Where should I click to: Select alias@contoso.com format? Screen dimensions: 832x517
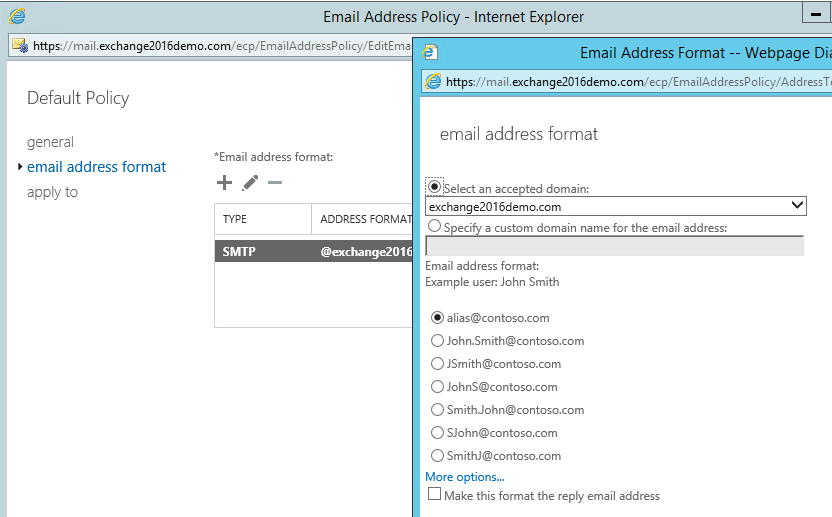pos(437,317)
